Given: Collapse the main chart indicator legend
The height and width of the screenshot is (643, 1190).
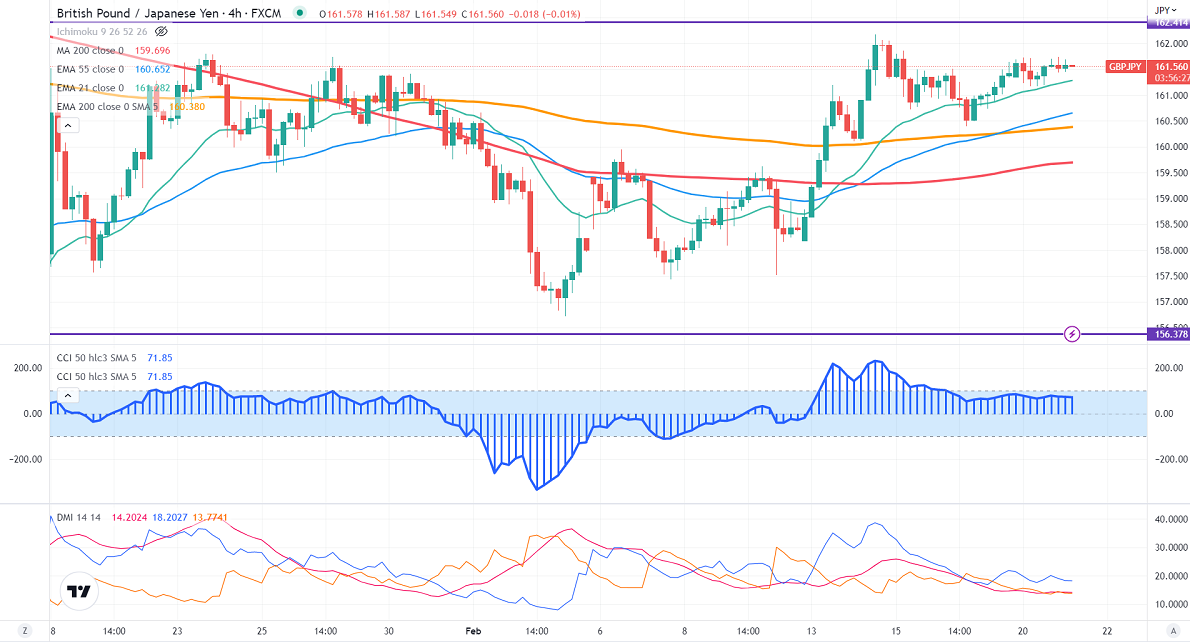Looking at the screenshot, I should pos(68,126).
